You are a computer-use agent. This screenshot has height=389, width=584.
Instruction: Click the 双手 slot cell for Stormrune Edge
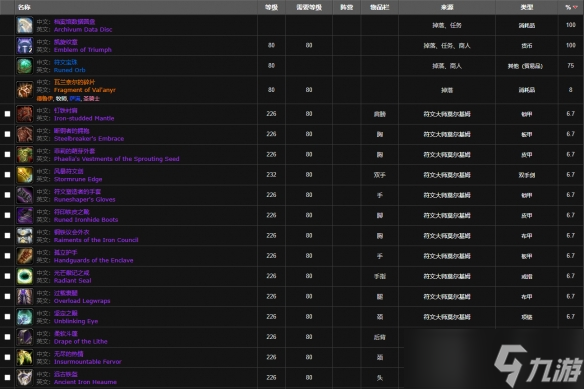coord(380,175)
